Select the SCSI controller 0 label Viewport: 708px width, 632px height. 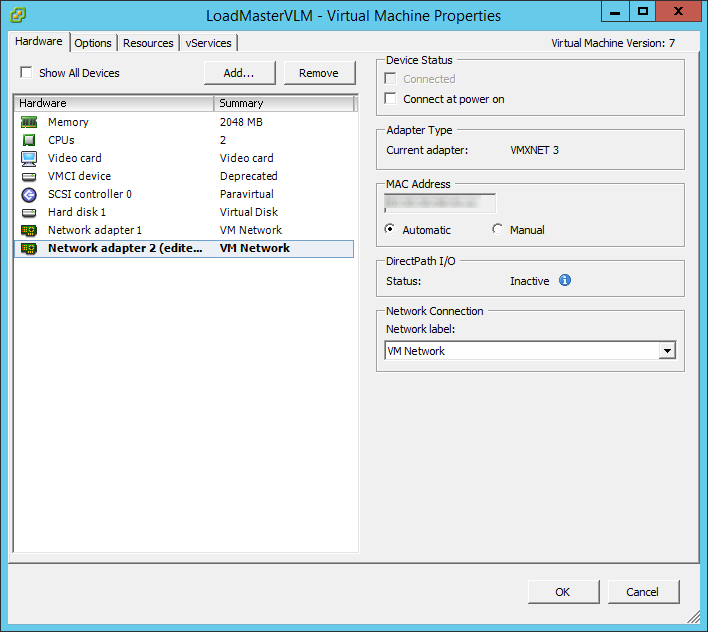(x=89, y=195)
